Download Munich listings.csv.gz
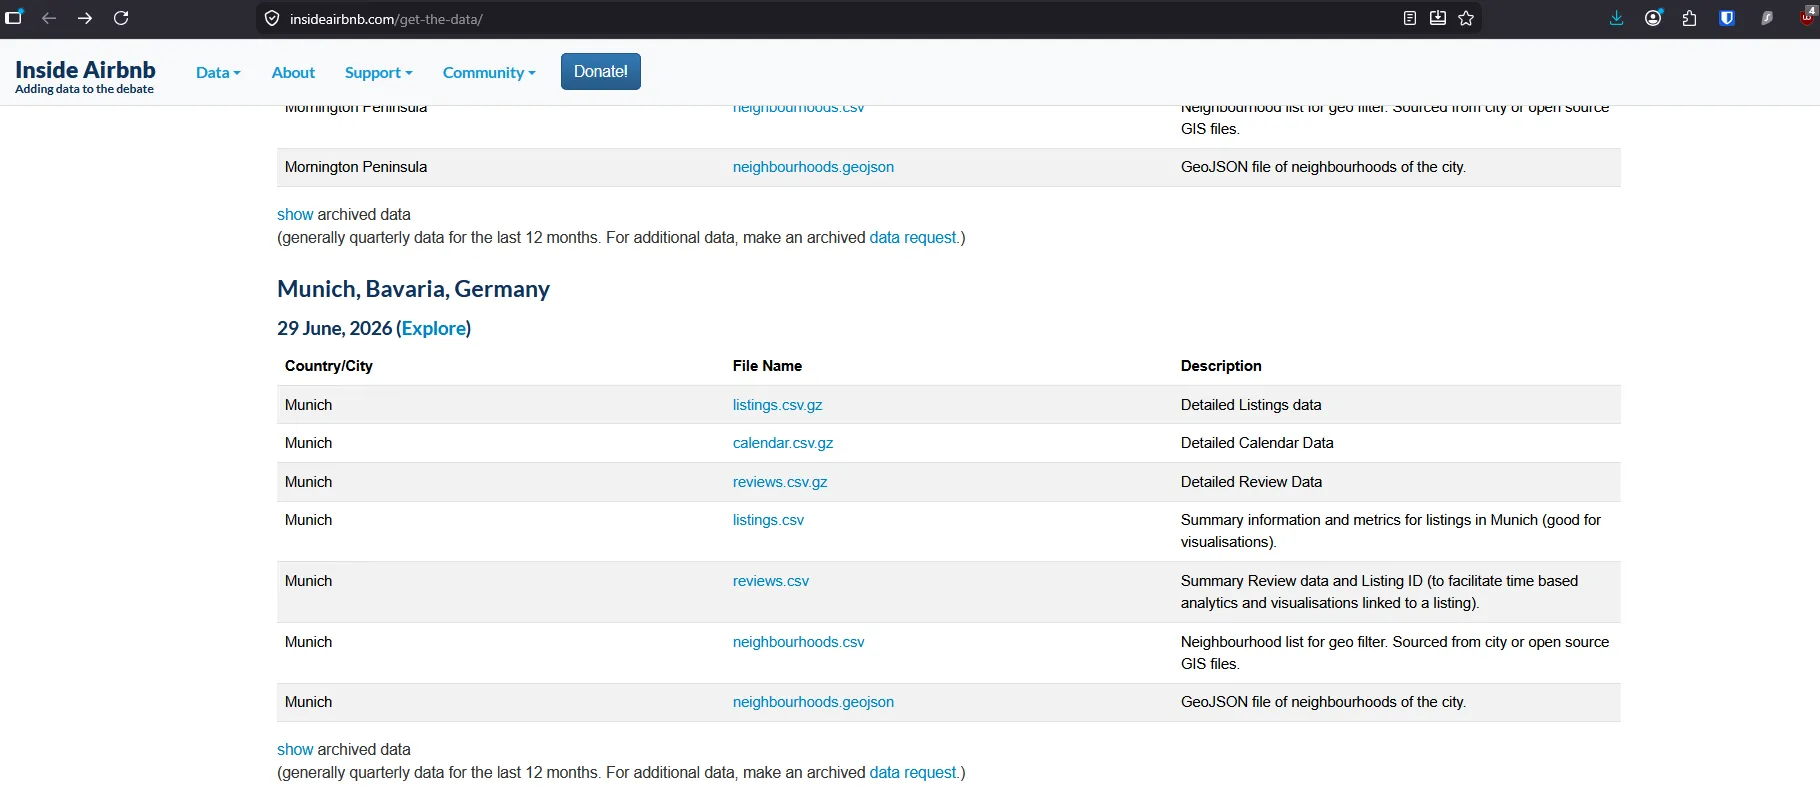This screenshot has width=1820, height=802. [x=777, y=405]
